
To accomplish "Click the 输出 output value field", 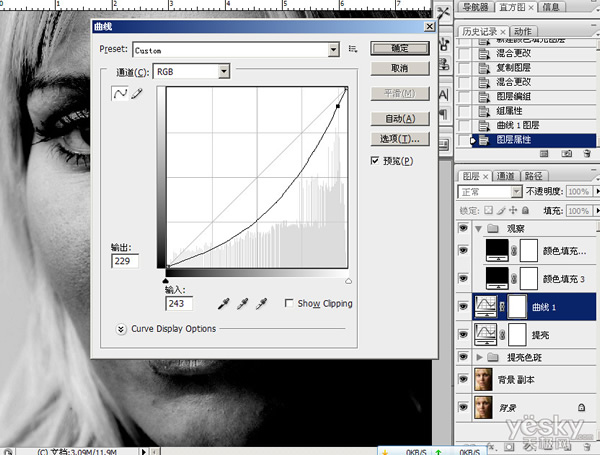I will point(125,261).
